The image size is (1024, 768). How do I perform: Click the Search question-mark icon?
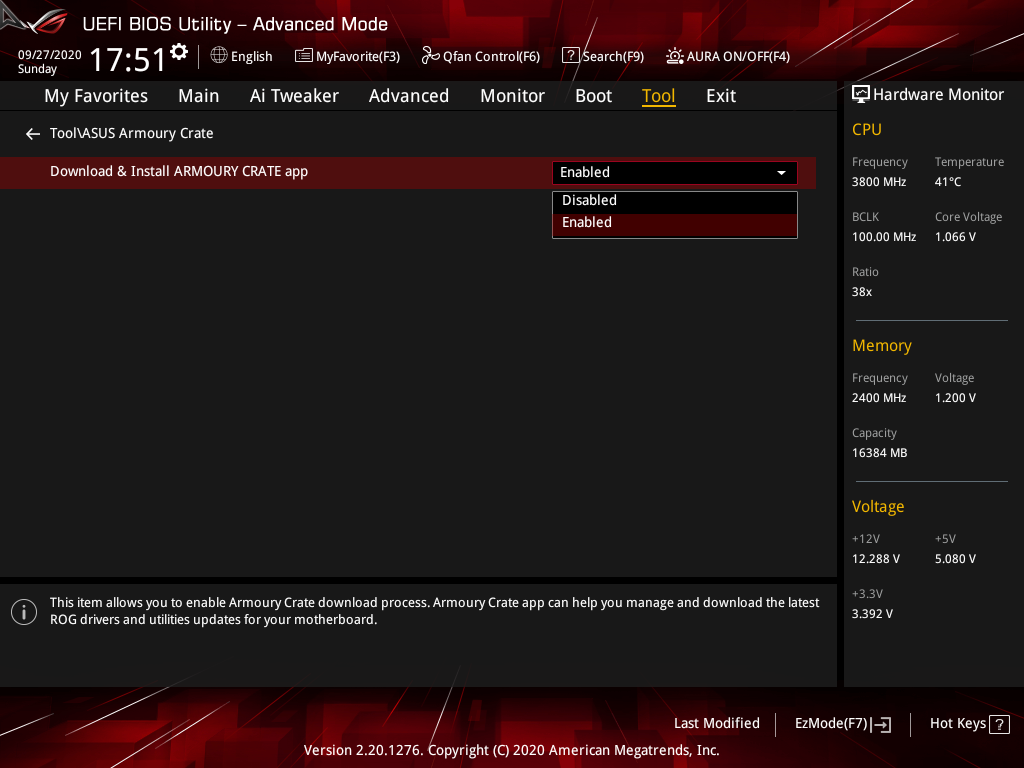click(x=570, y=56)
